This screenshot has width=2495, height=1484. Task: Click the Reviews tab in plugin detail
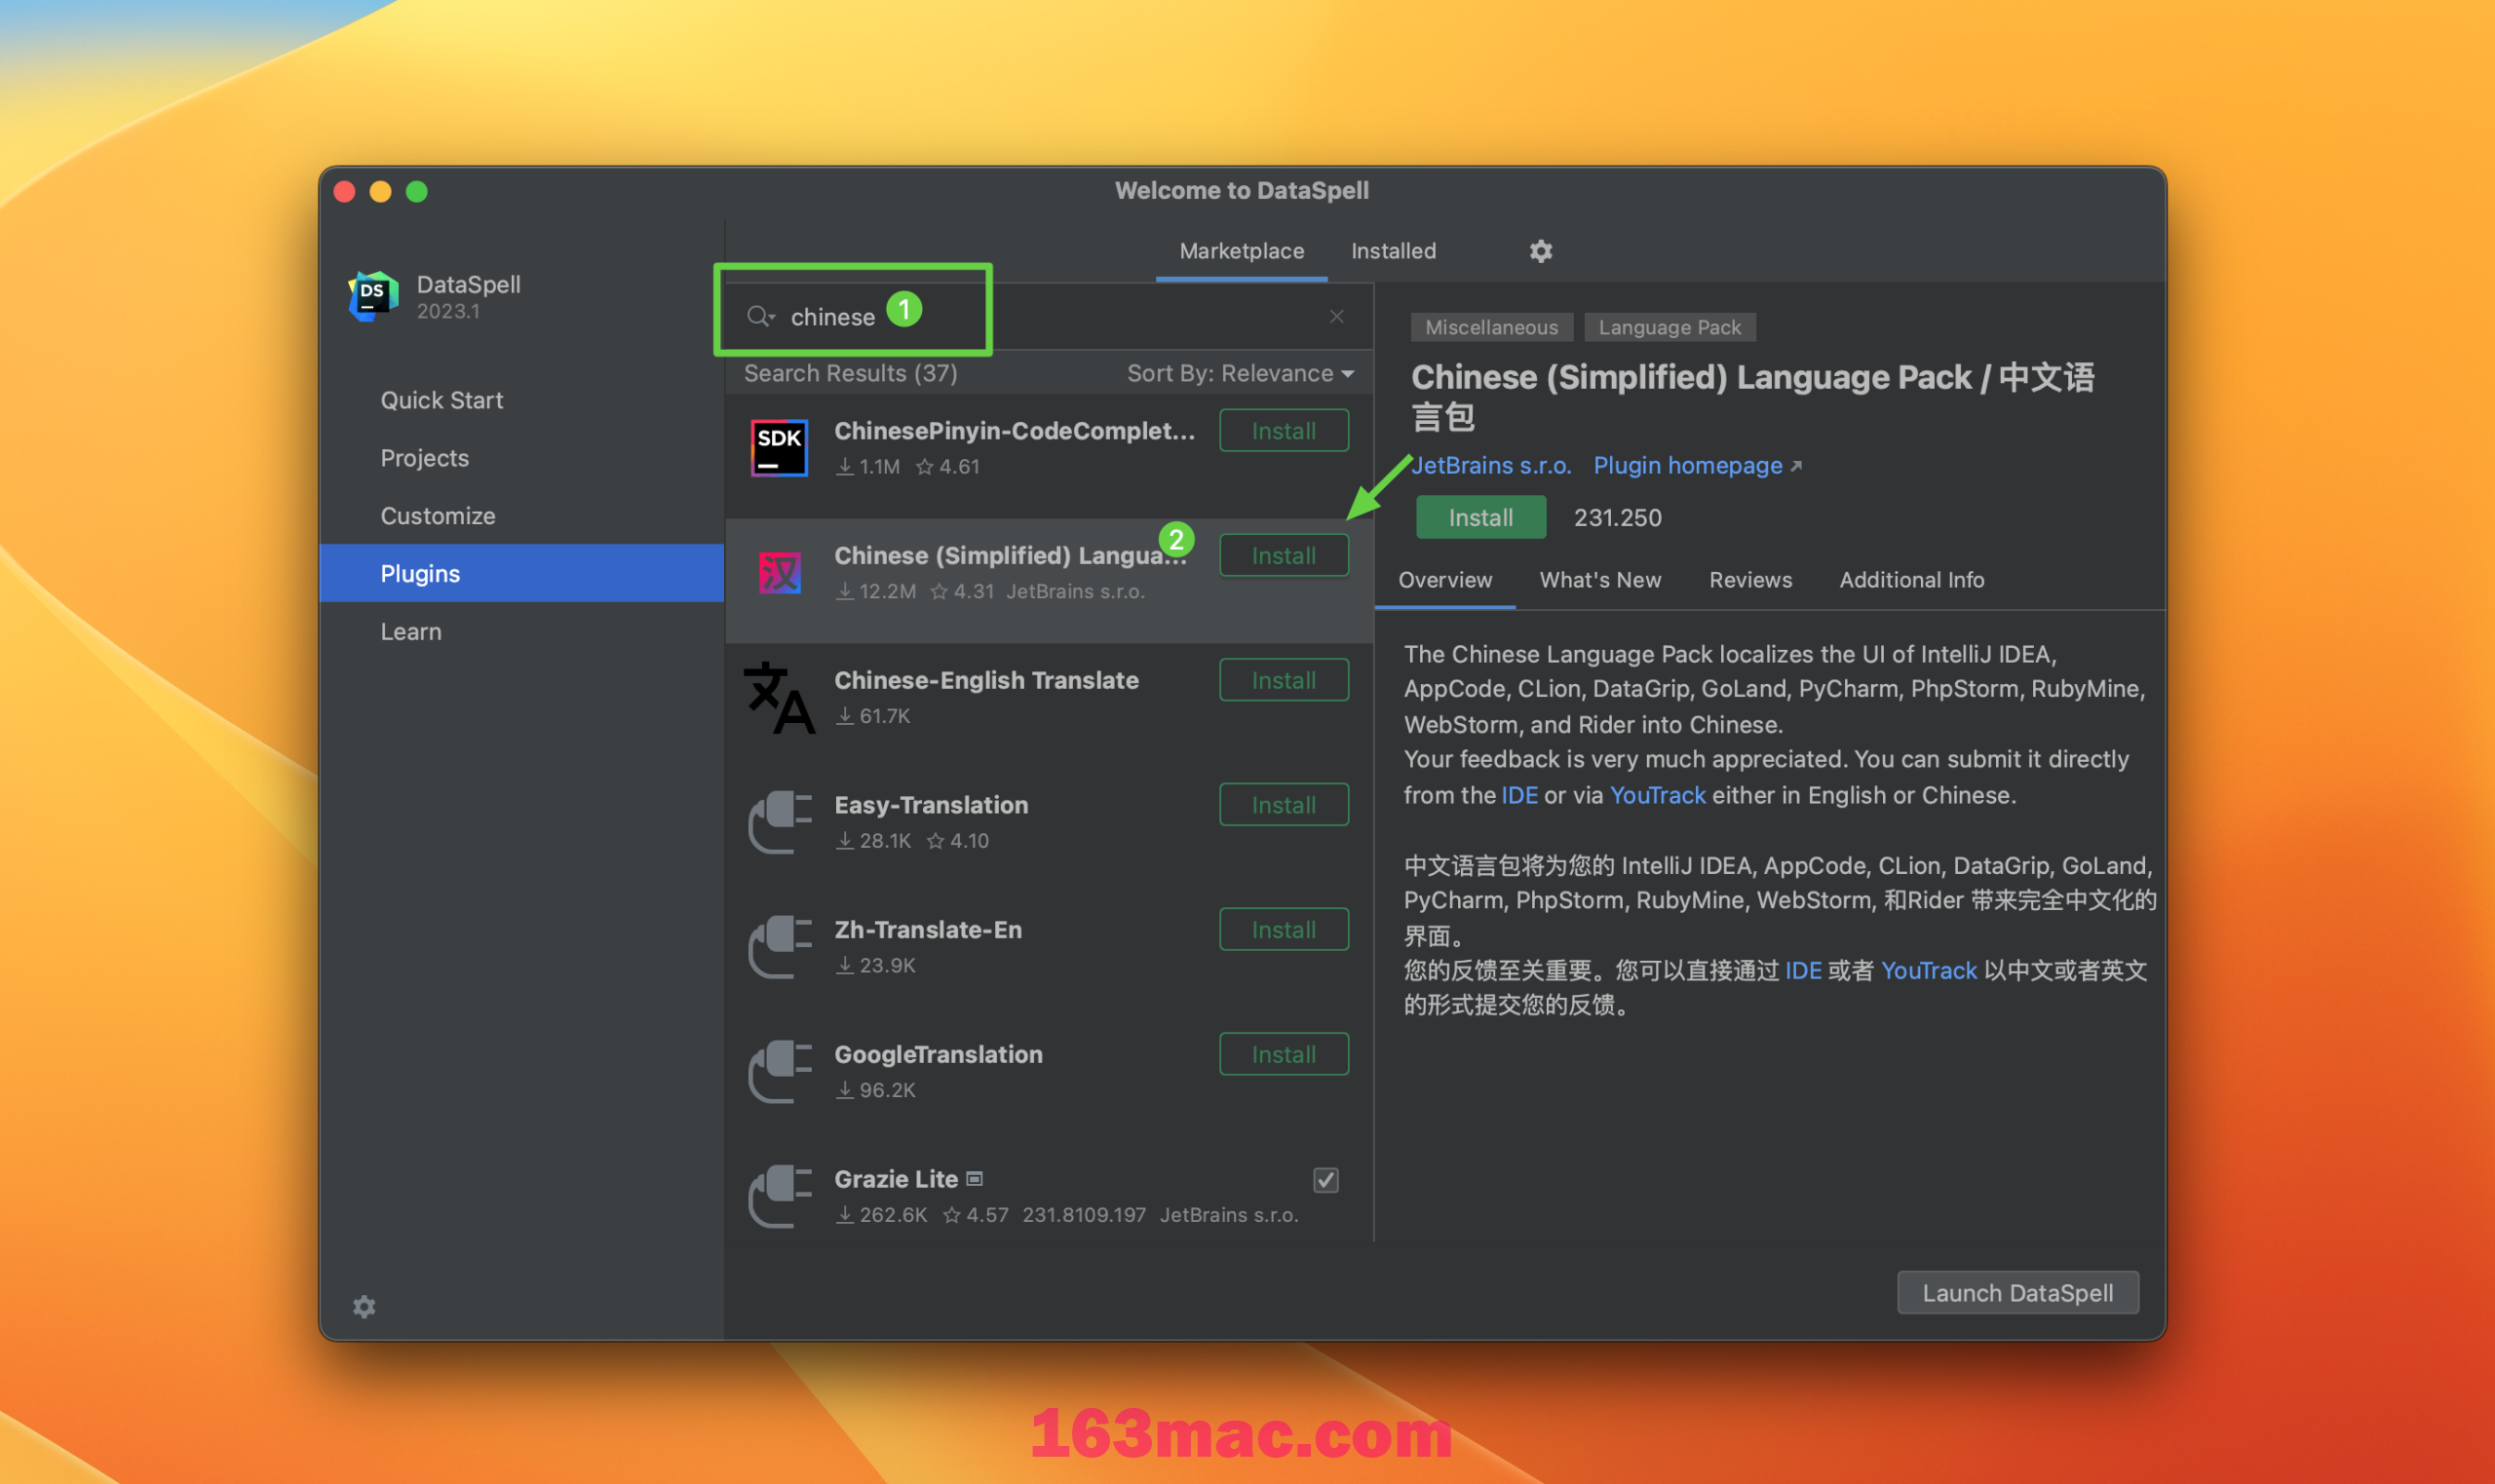point(1749,580)
